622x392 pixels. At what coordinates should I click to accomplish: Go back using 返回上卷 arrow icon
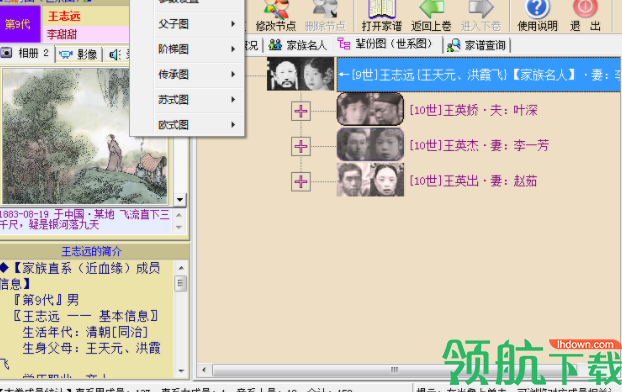(431, 16)
